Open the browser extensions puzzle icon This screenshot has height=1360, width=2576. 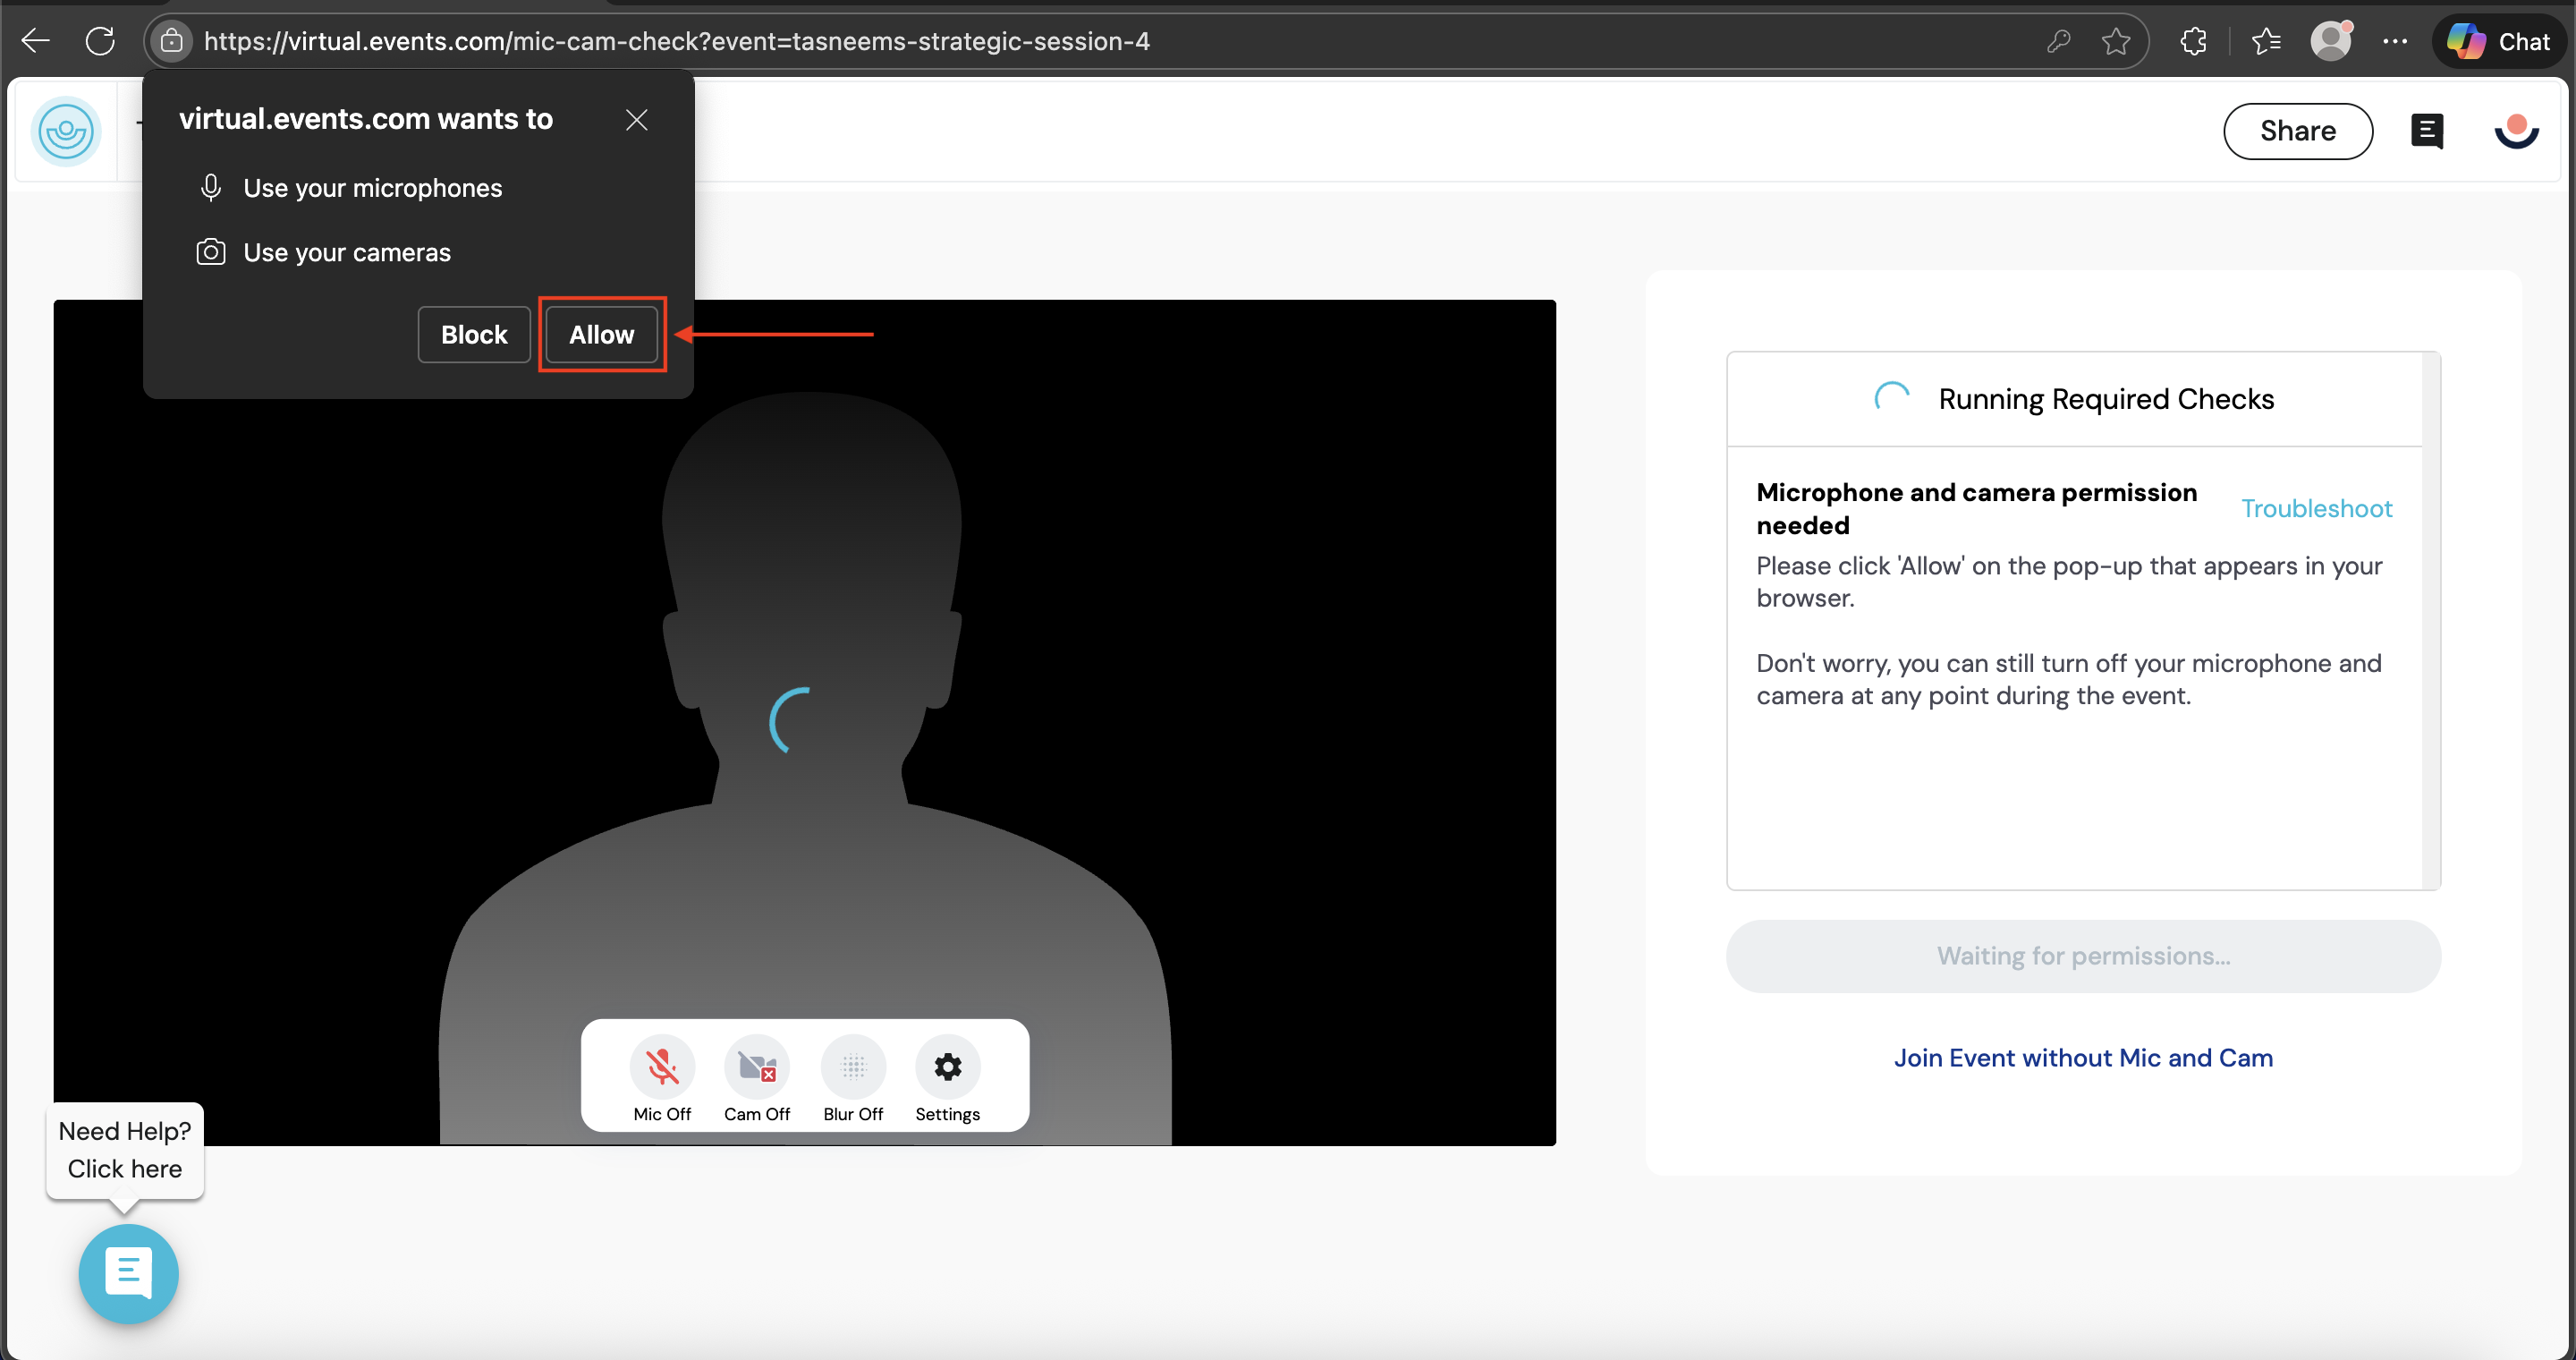pyautogui.click(x=2193, y=41)
